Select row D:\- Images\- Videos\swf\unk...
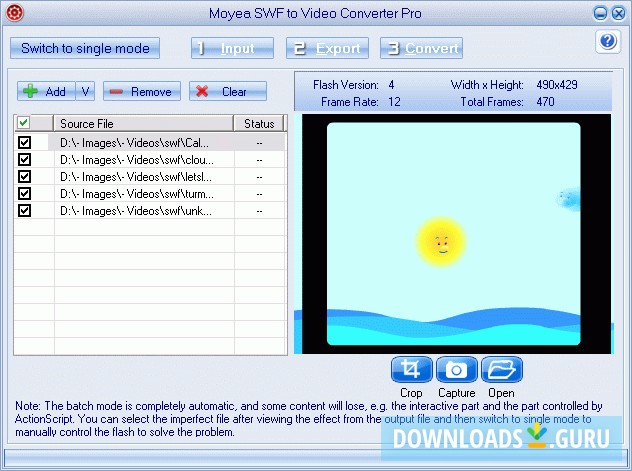 [x=150, y=210]
